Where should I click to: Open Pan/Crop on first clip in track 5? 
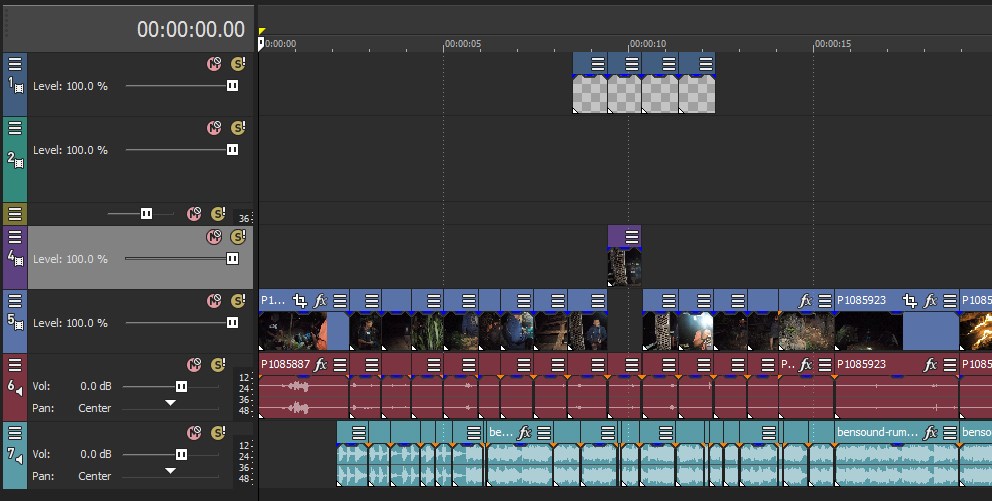click(x=300, y=300)
